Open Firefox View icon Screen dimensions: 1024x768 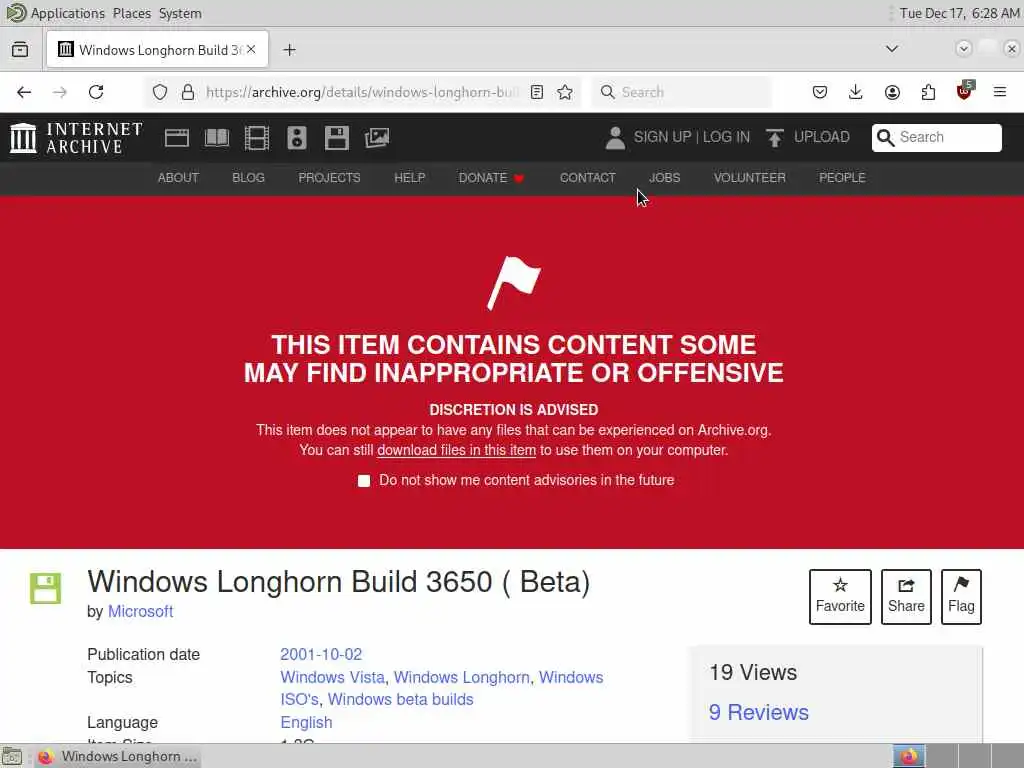click(x=20, y=50)
